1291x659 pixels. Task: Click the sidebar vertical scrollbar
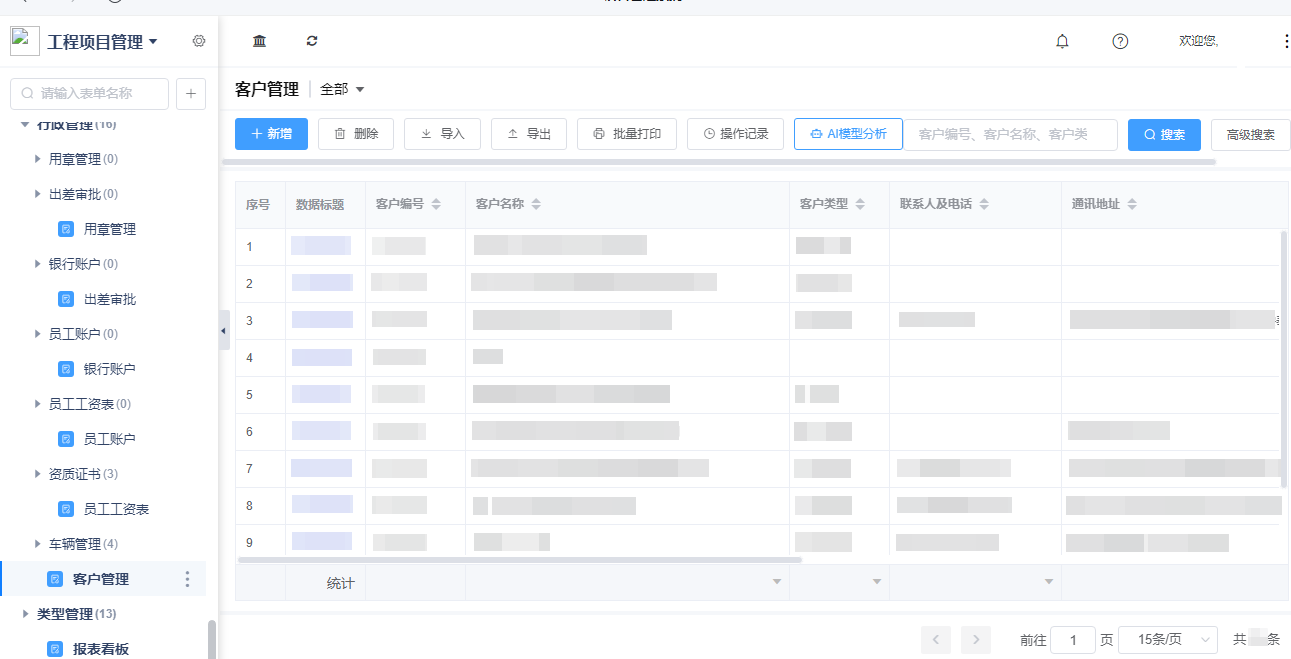click(x=211, y=640)
